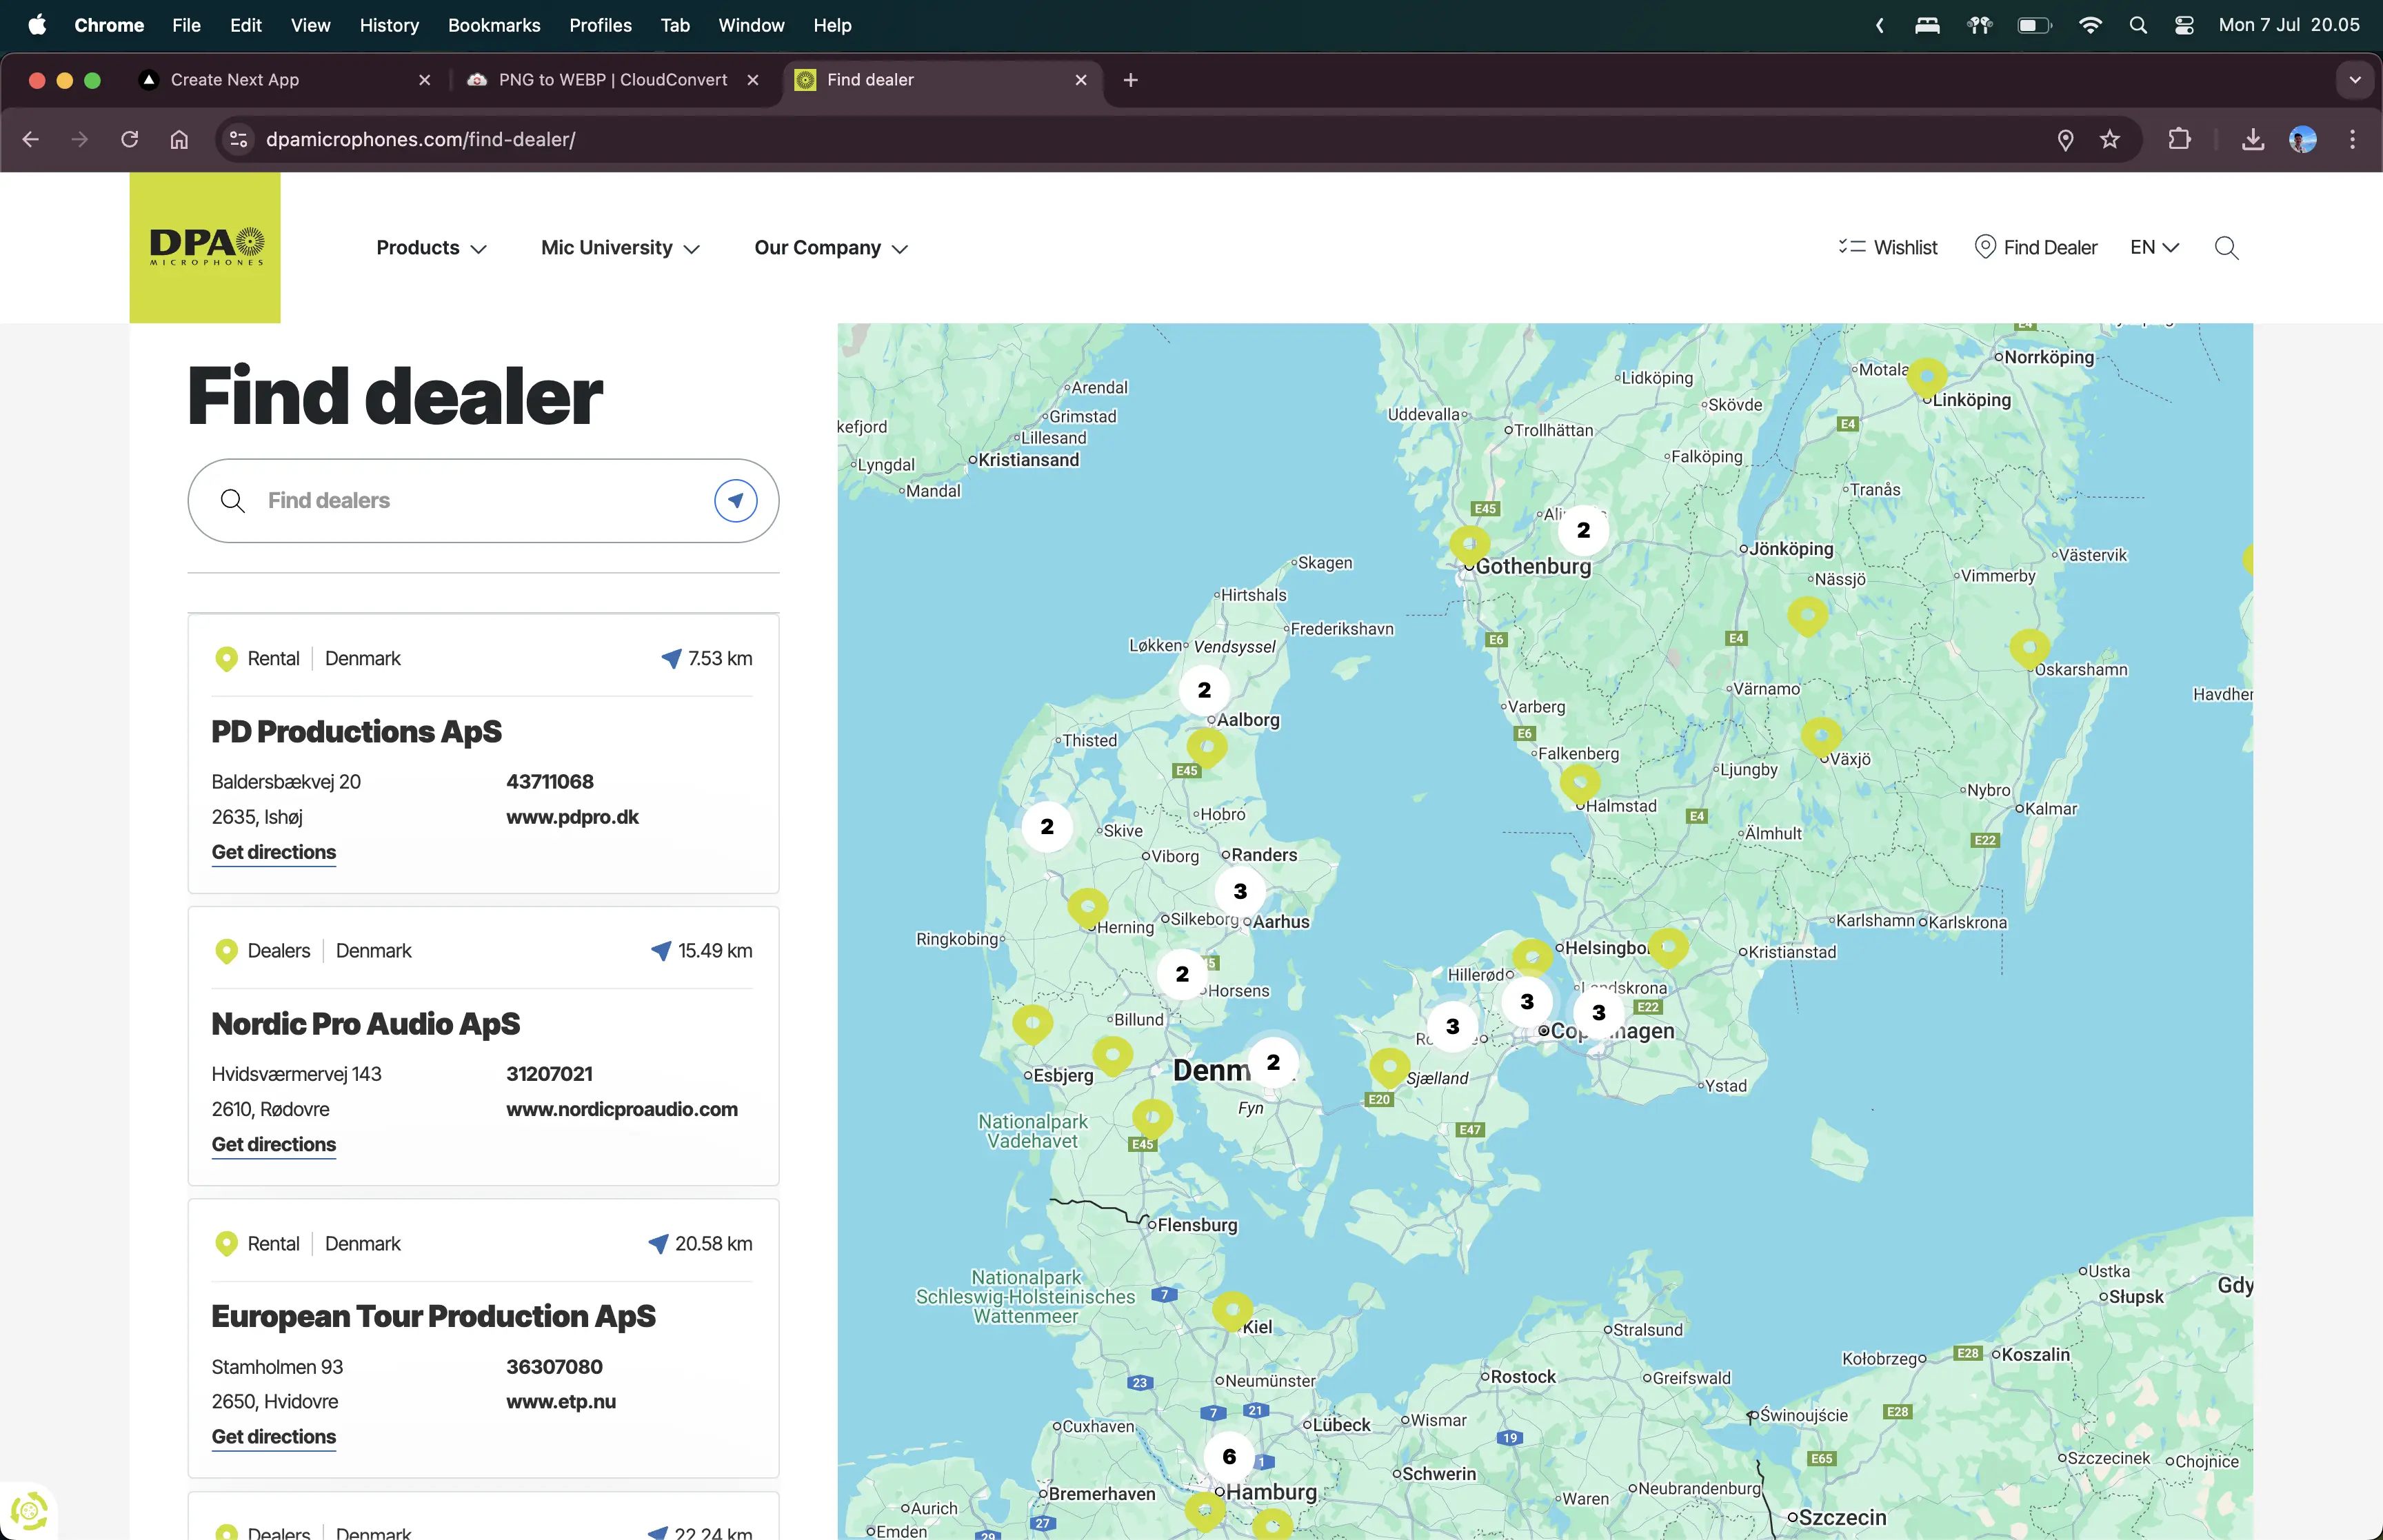Click the Nordic Pro Audio ApS heading
The width and height of the screenshot is (2383, 1540).
click(x=365, y=1024)
